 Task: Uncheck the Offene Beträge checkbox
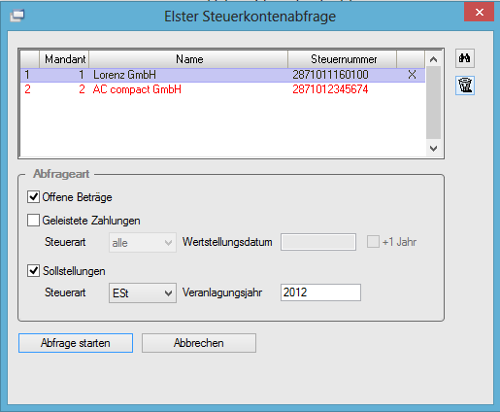pos(33,197)
